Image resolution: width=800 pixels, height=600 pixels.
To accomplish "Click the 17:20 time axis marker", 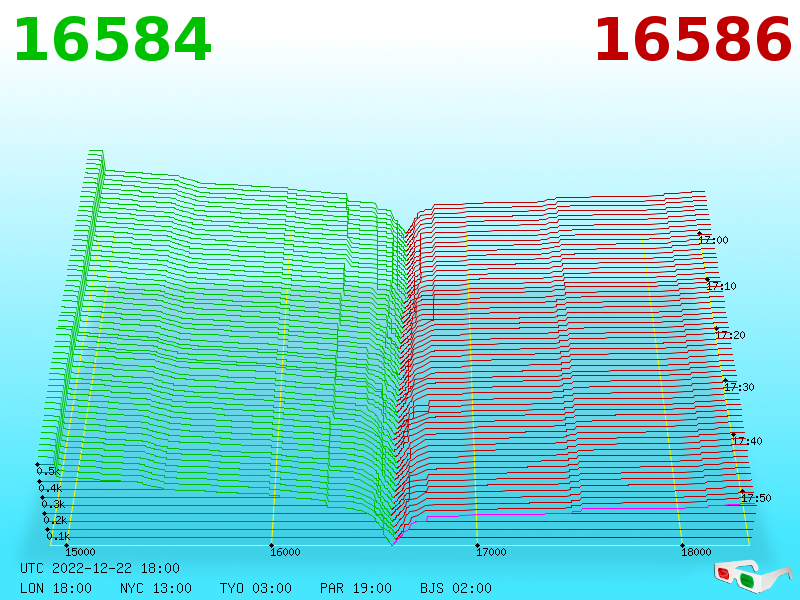I will (x=731, y=335).
